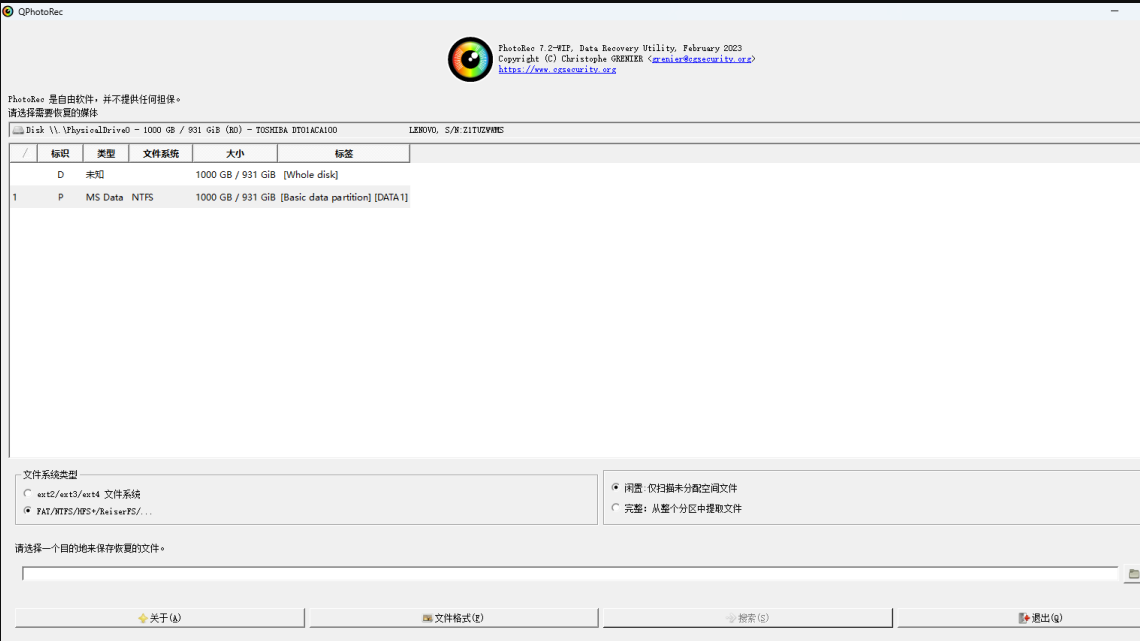The height and width of the screenshot is (641, 1140).
Task: Click the PhotoRec eye logo
Action: (469, 59)
